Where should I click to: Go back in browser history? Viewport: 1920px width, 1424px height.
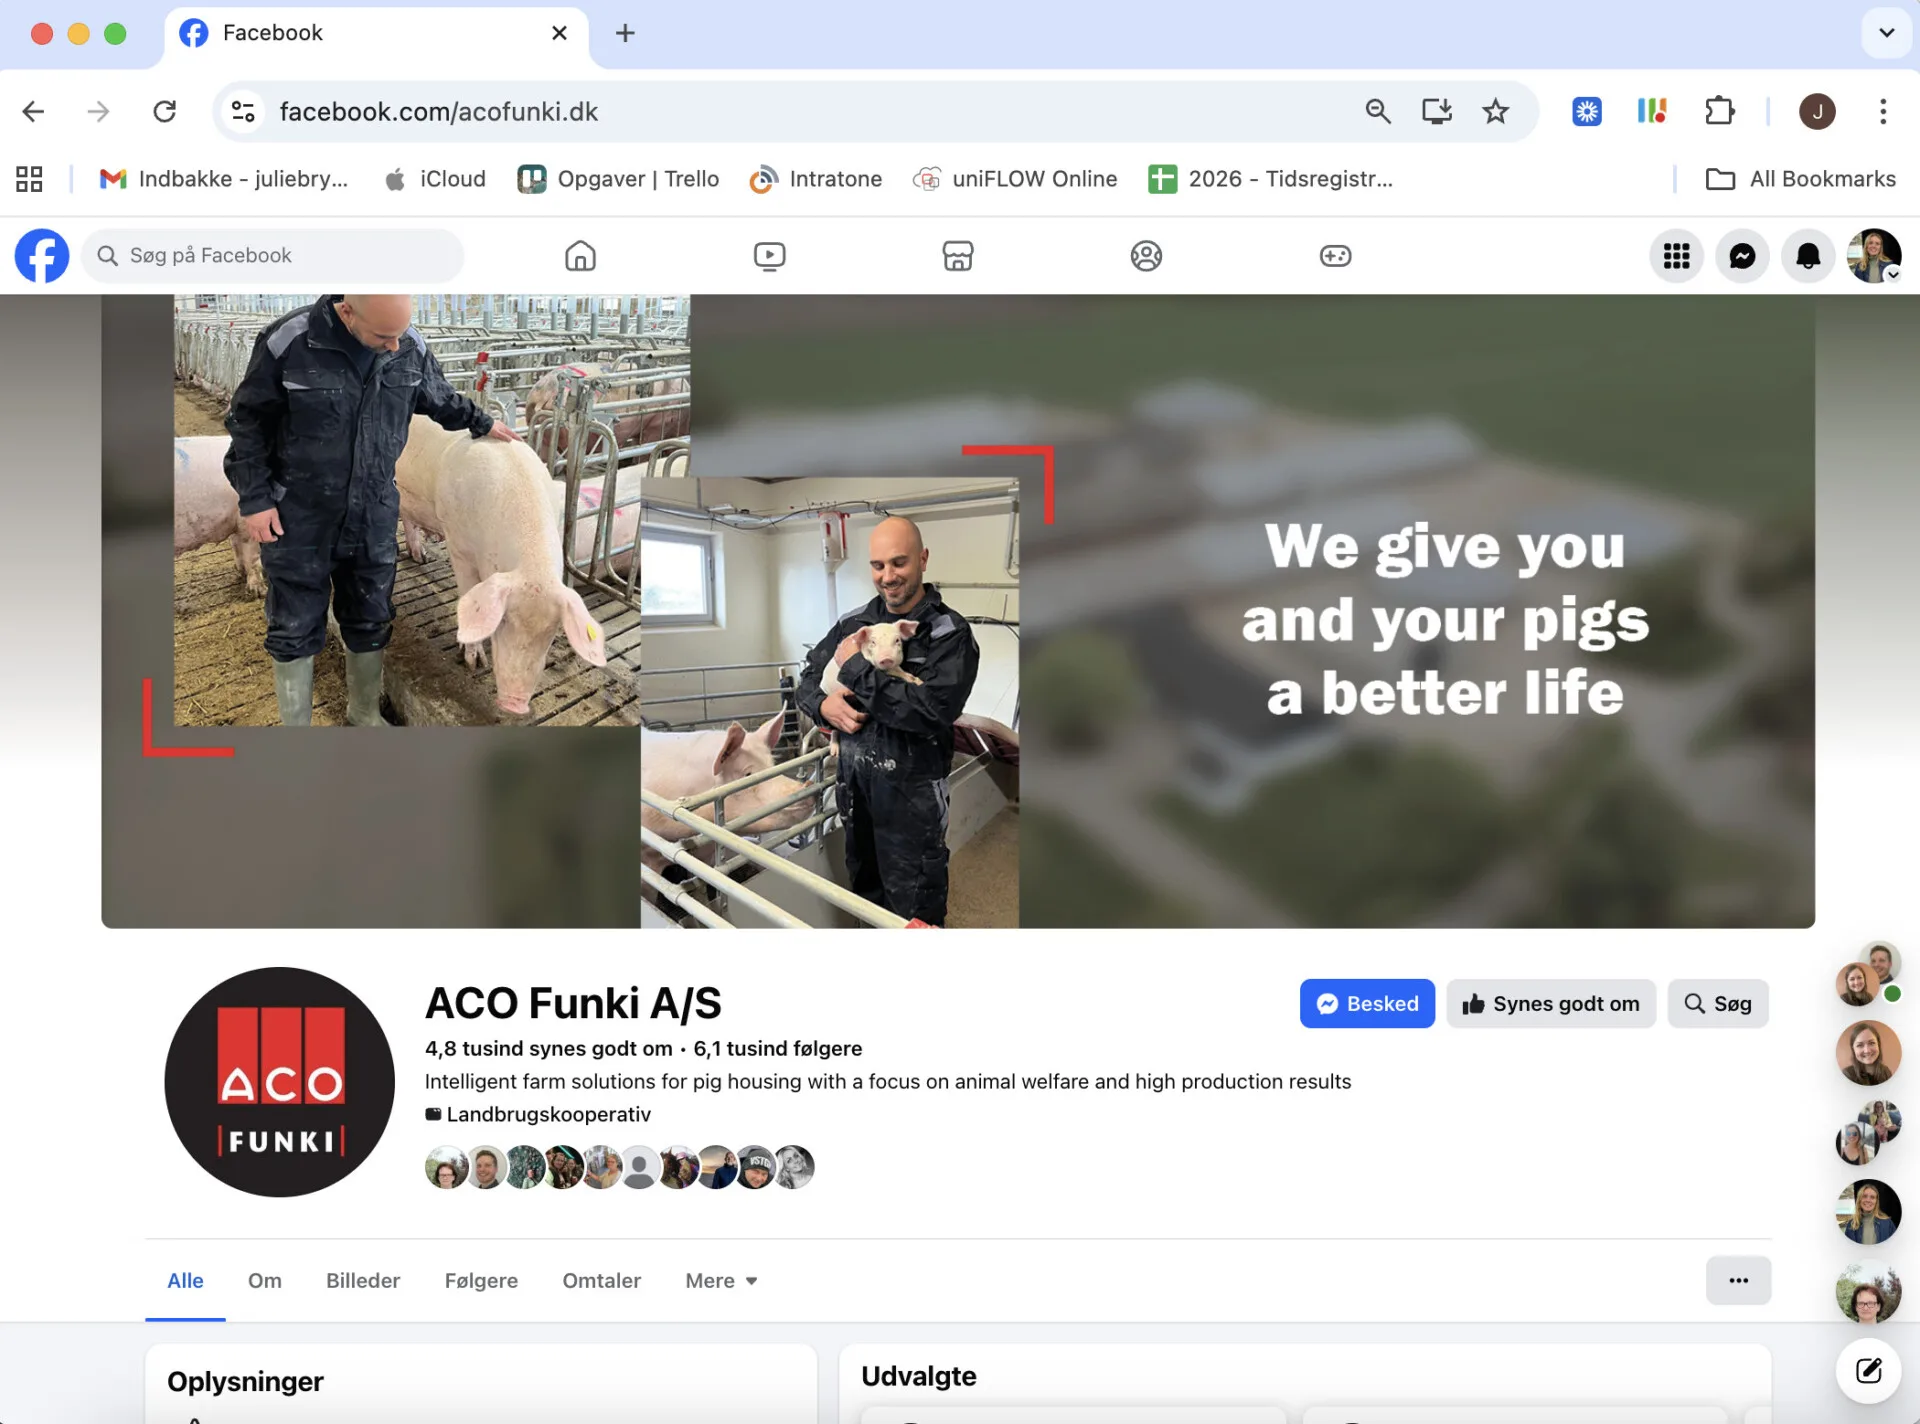[x=33, y=111]
